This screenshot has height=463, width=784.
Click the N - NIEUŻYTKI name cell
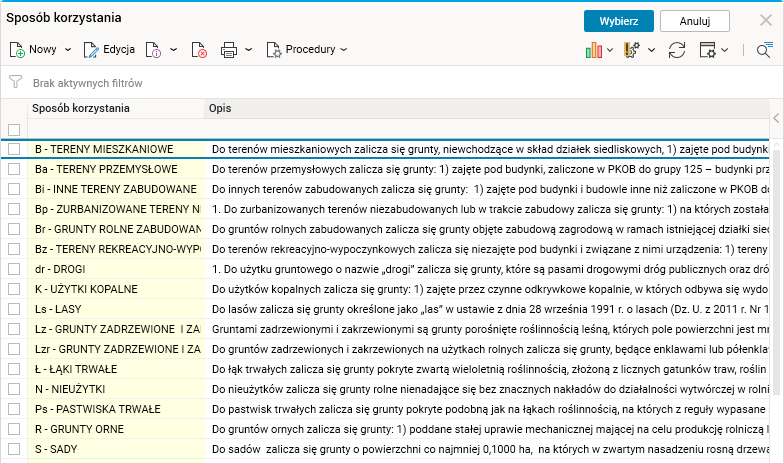coord(116,389)
